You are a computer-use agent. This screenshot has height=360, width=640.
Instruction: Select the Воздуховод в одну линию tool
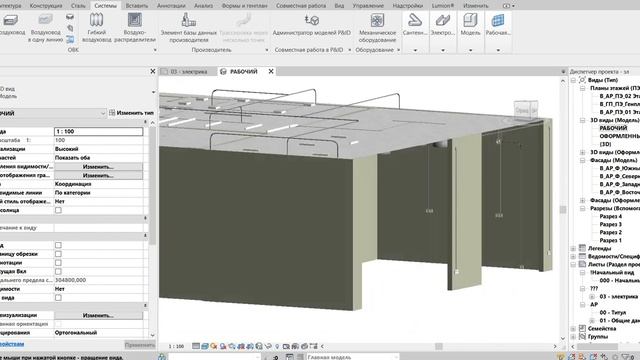point(45,27)
